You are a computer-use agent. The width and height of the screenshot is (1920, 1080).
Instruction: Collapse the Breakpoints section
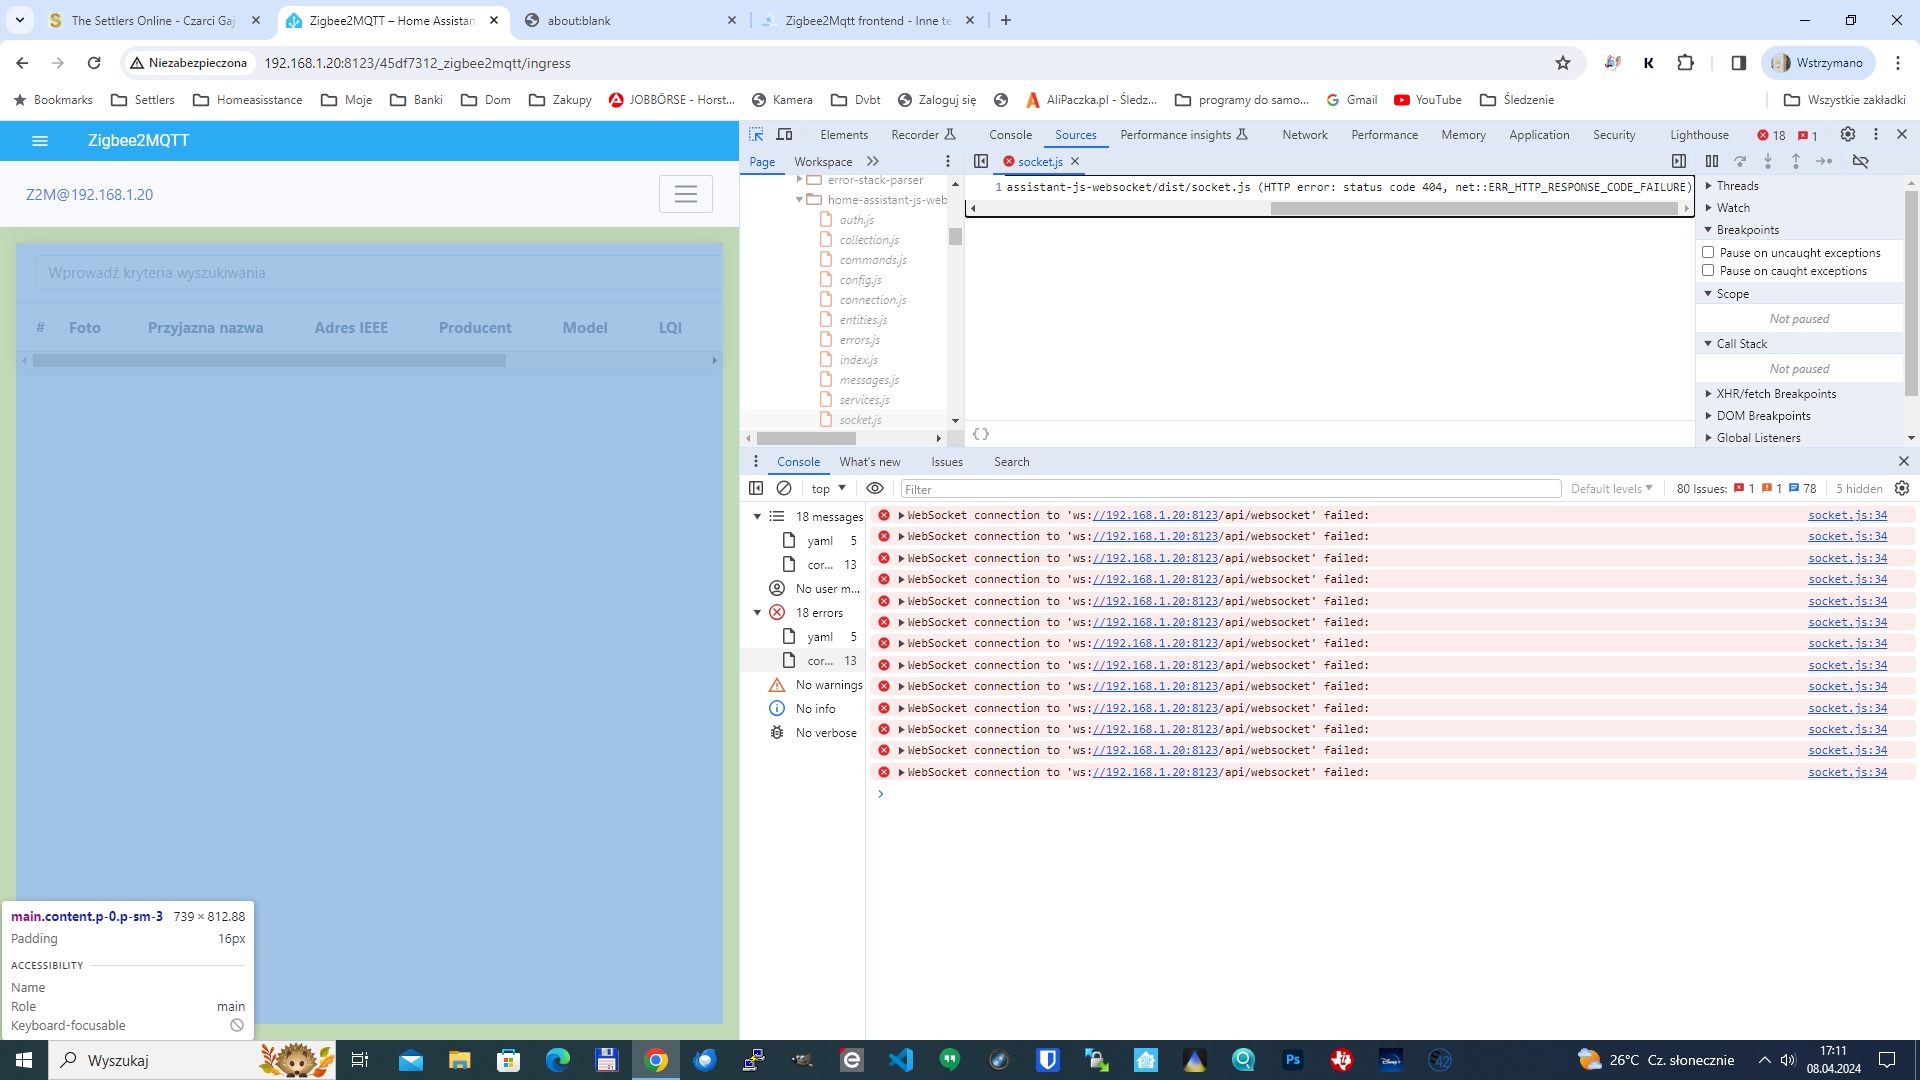point(1747,230)
